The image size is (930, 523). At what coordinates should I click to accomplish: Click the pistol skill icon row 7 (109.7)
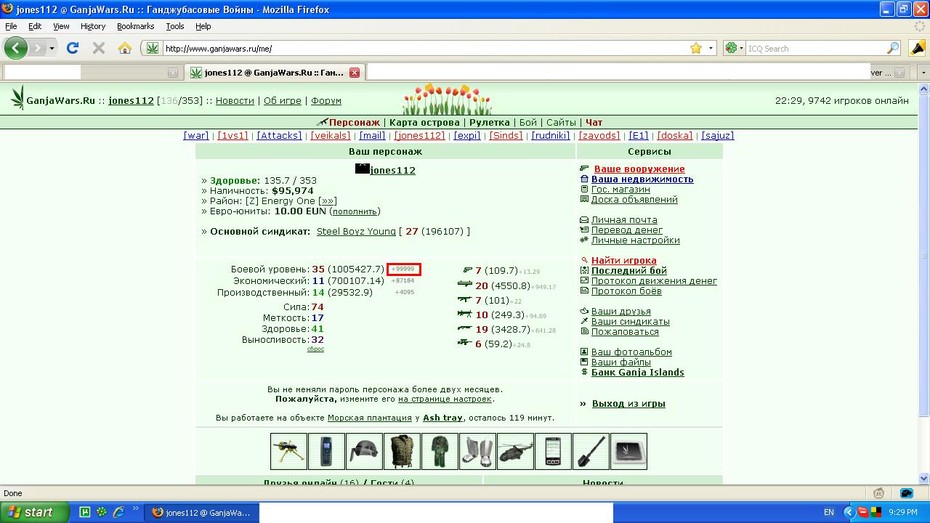point(466,270)
